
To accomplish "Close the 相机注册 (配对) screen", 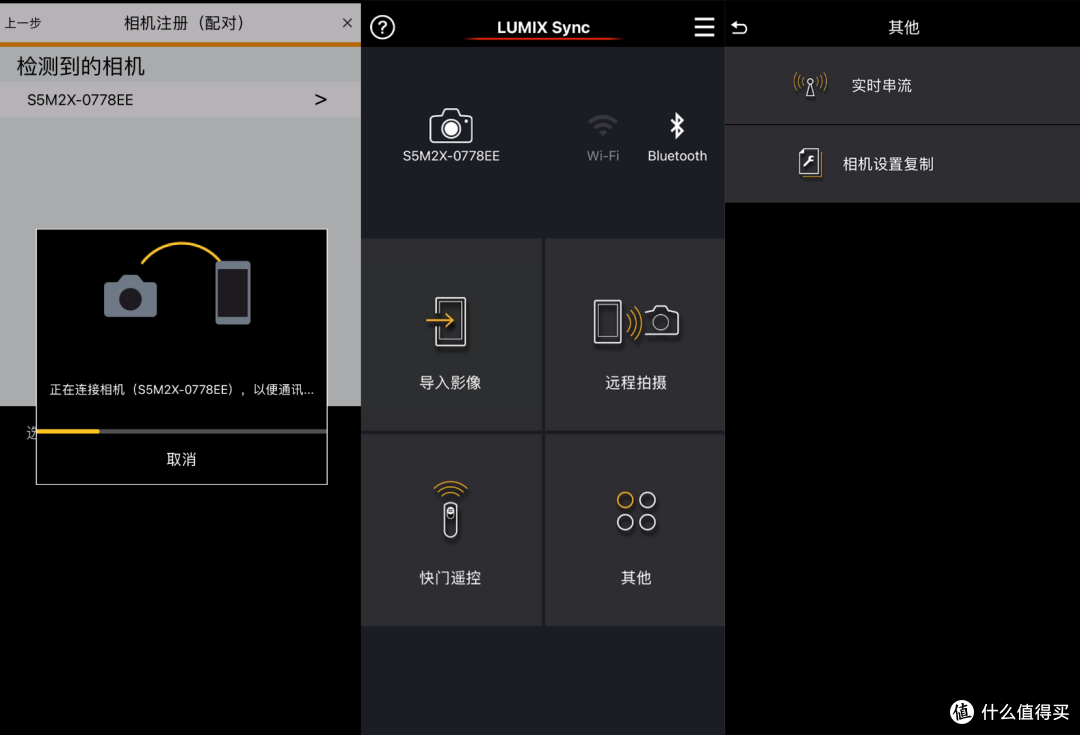I will pyautogui.click(x=347, y=23).
